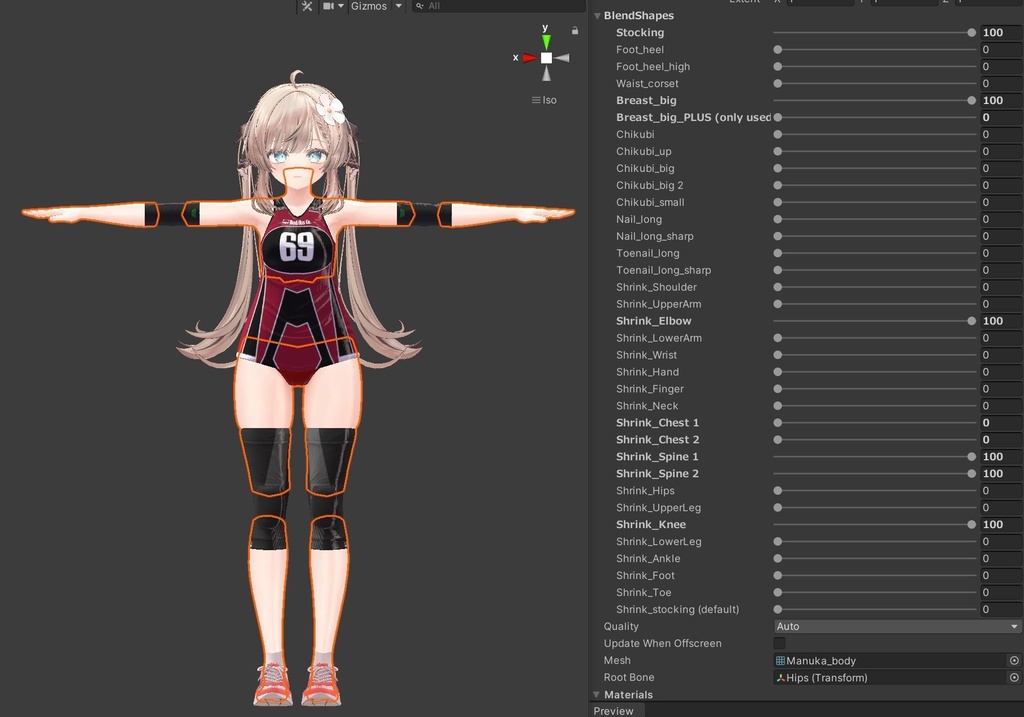
Task: Click the Shrink_Spine 2 value field
Action: (1001, 474)
